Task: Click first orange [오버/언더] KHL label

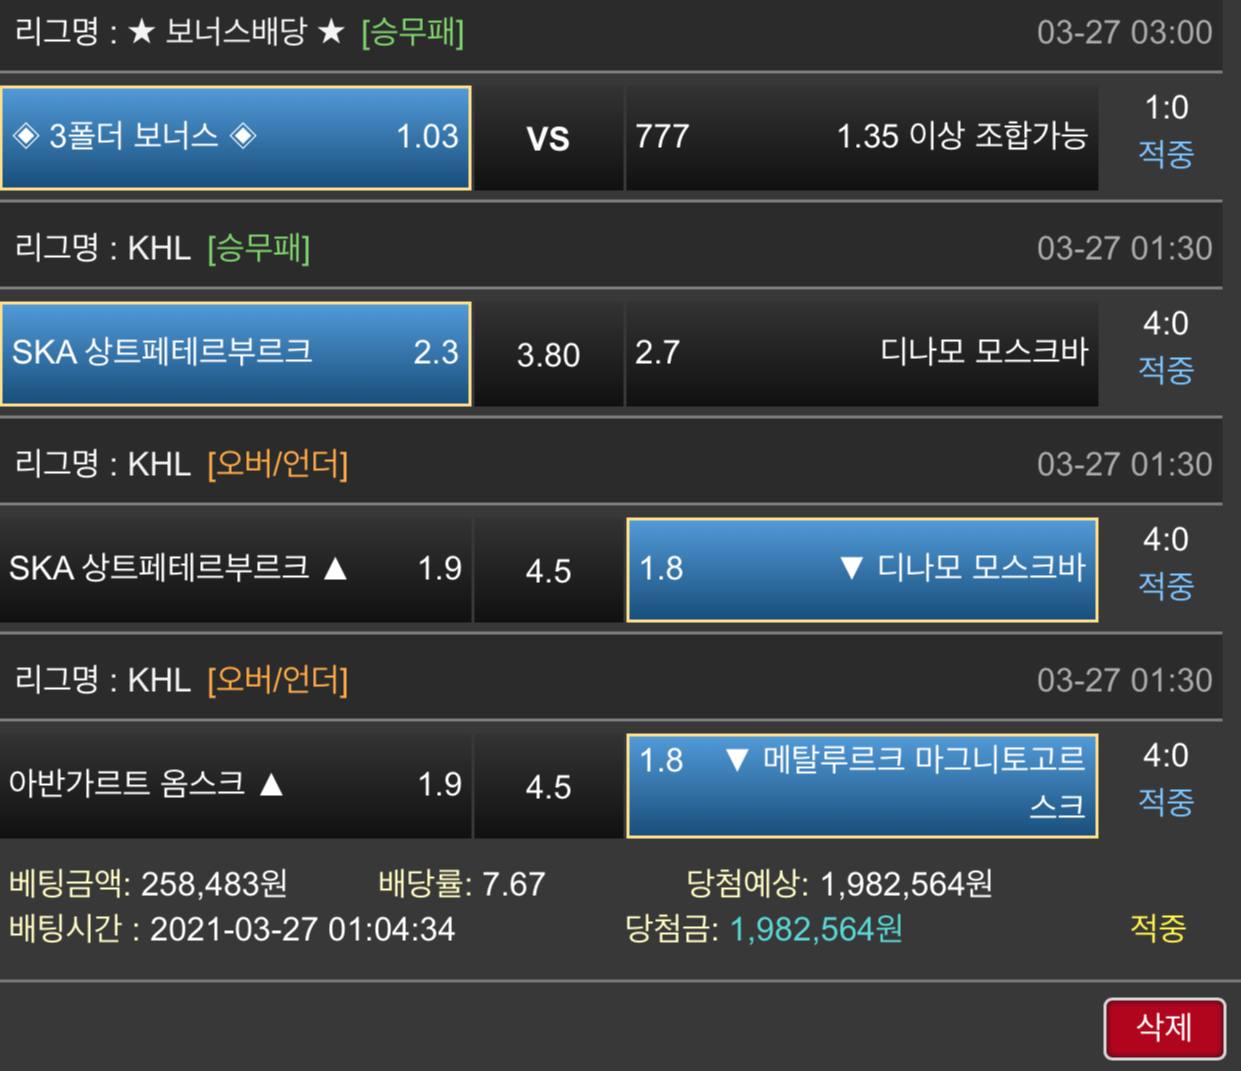Action: coord(278,464)
